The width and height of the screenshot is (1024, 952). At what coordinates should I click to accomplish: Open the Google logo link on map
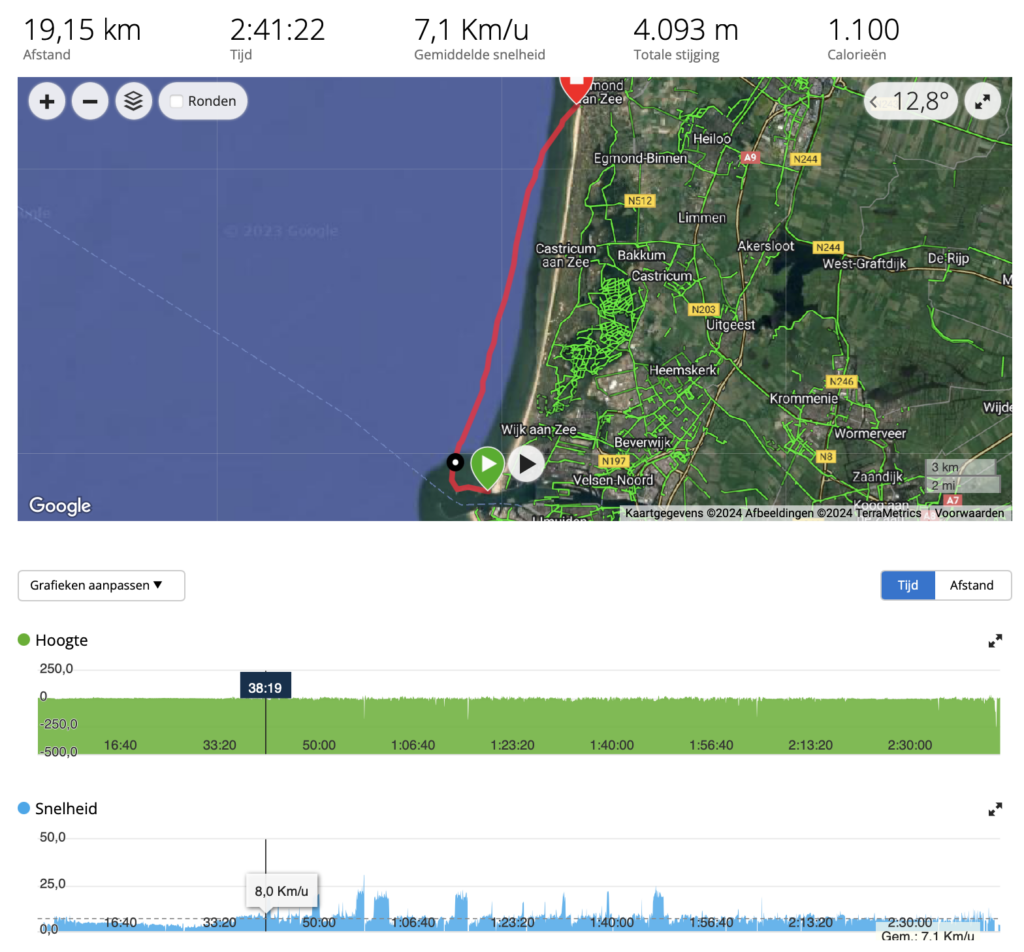point(60,505)
